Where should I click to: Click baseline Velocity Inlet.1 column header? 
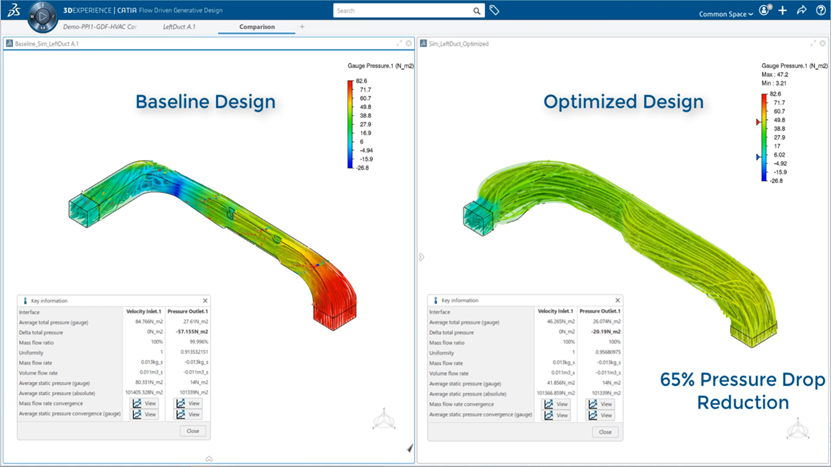[144, 311]
